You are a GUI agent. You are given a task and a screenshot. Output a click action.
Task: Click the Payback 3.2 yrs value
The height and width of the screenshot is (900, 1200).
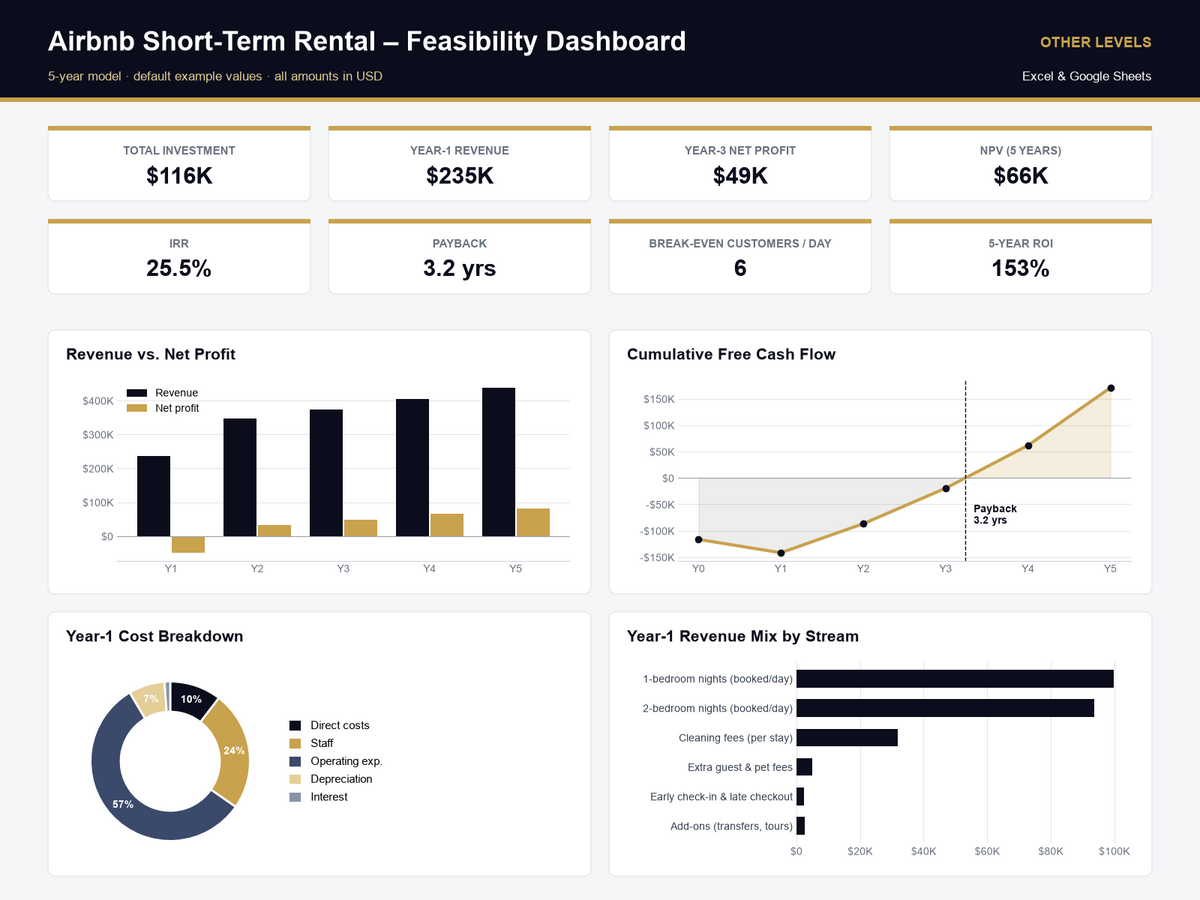(x=459, y=269)
